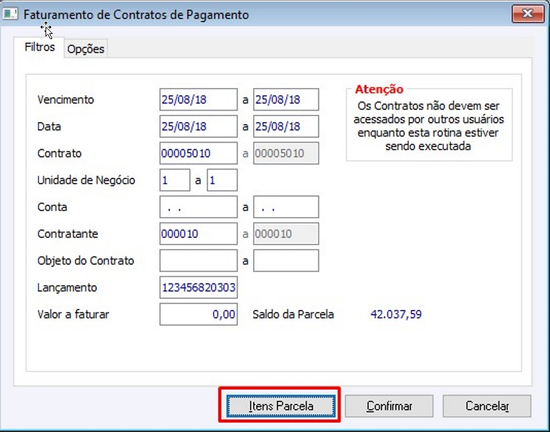
Task: Focus the Vencimento end date field
Action: 286,100
